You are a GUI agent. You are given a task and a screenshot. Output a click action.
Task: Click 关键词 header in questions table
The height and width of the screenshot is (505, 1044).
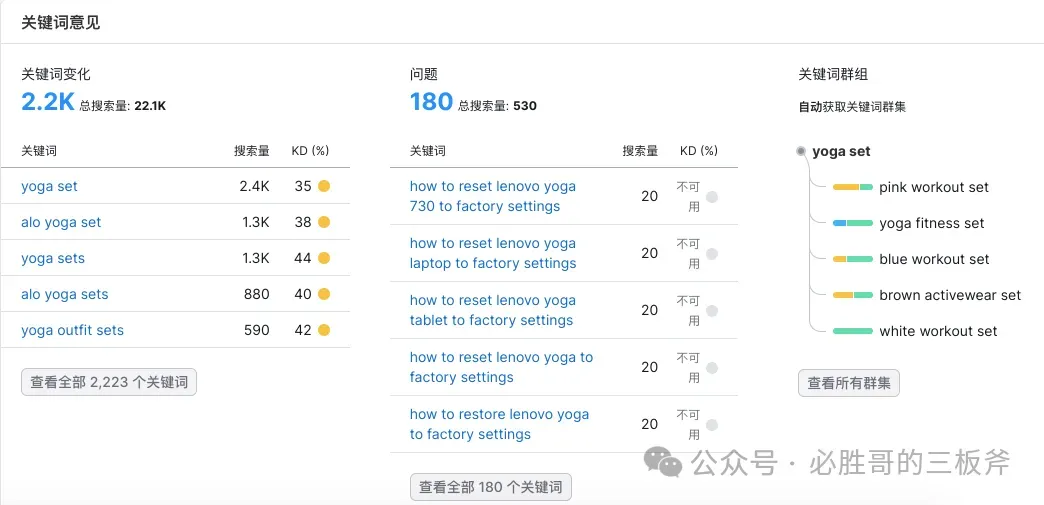pyautogui.click(x=428, y=151)
